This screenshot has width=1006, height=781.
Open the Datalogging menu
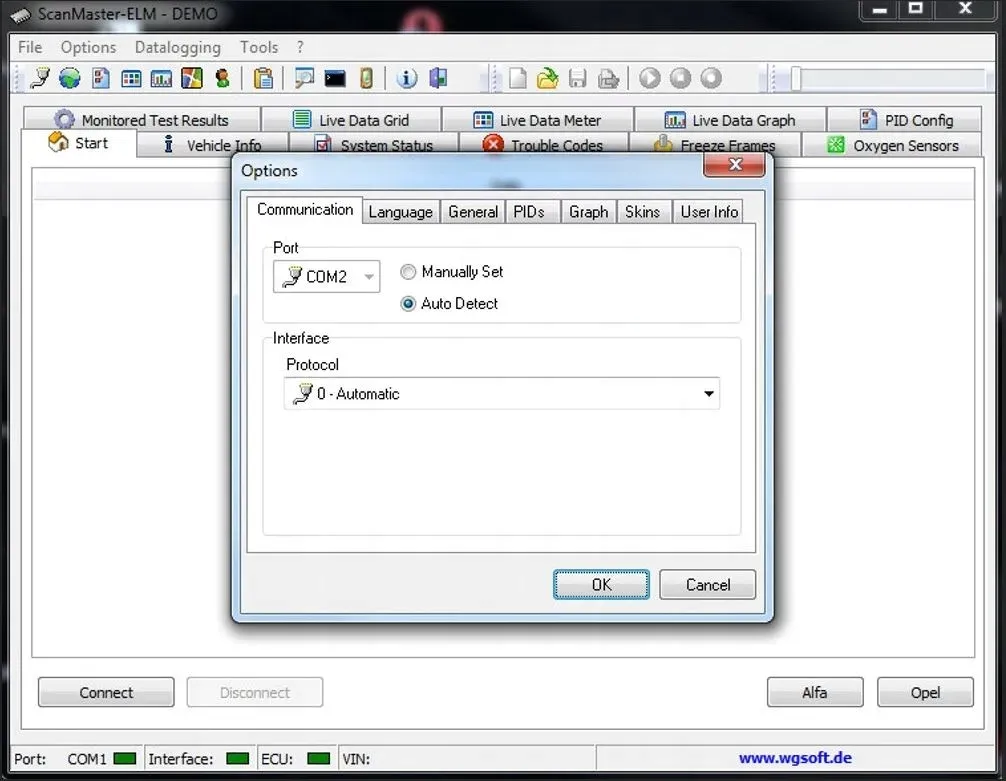[177, 47]
